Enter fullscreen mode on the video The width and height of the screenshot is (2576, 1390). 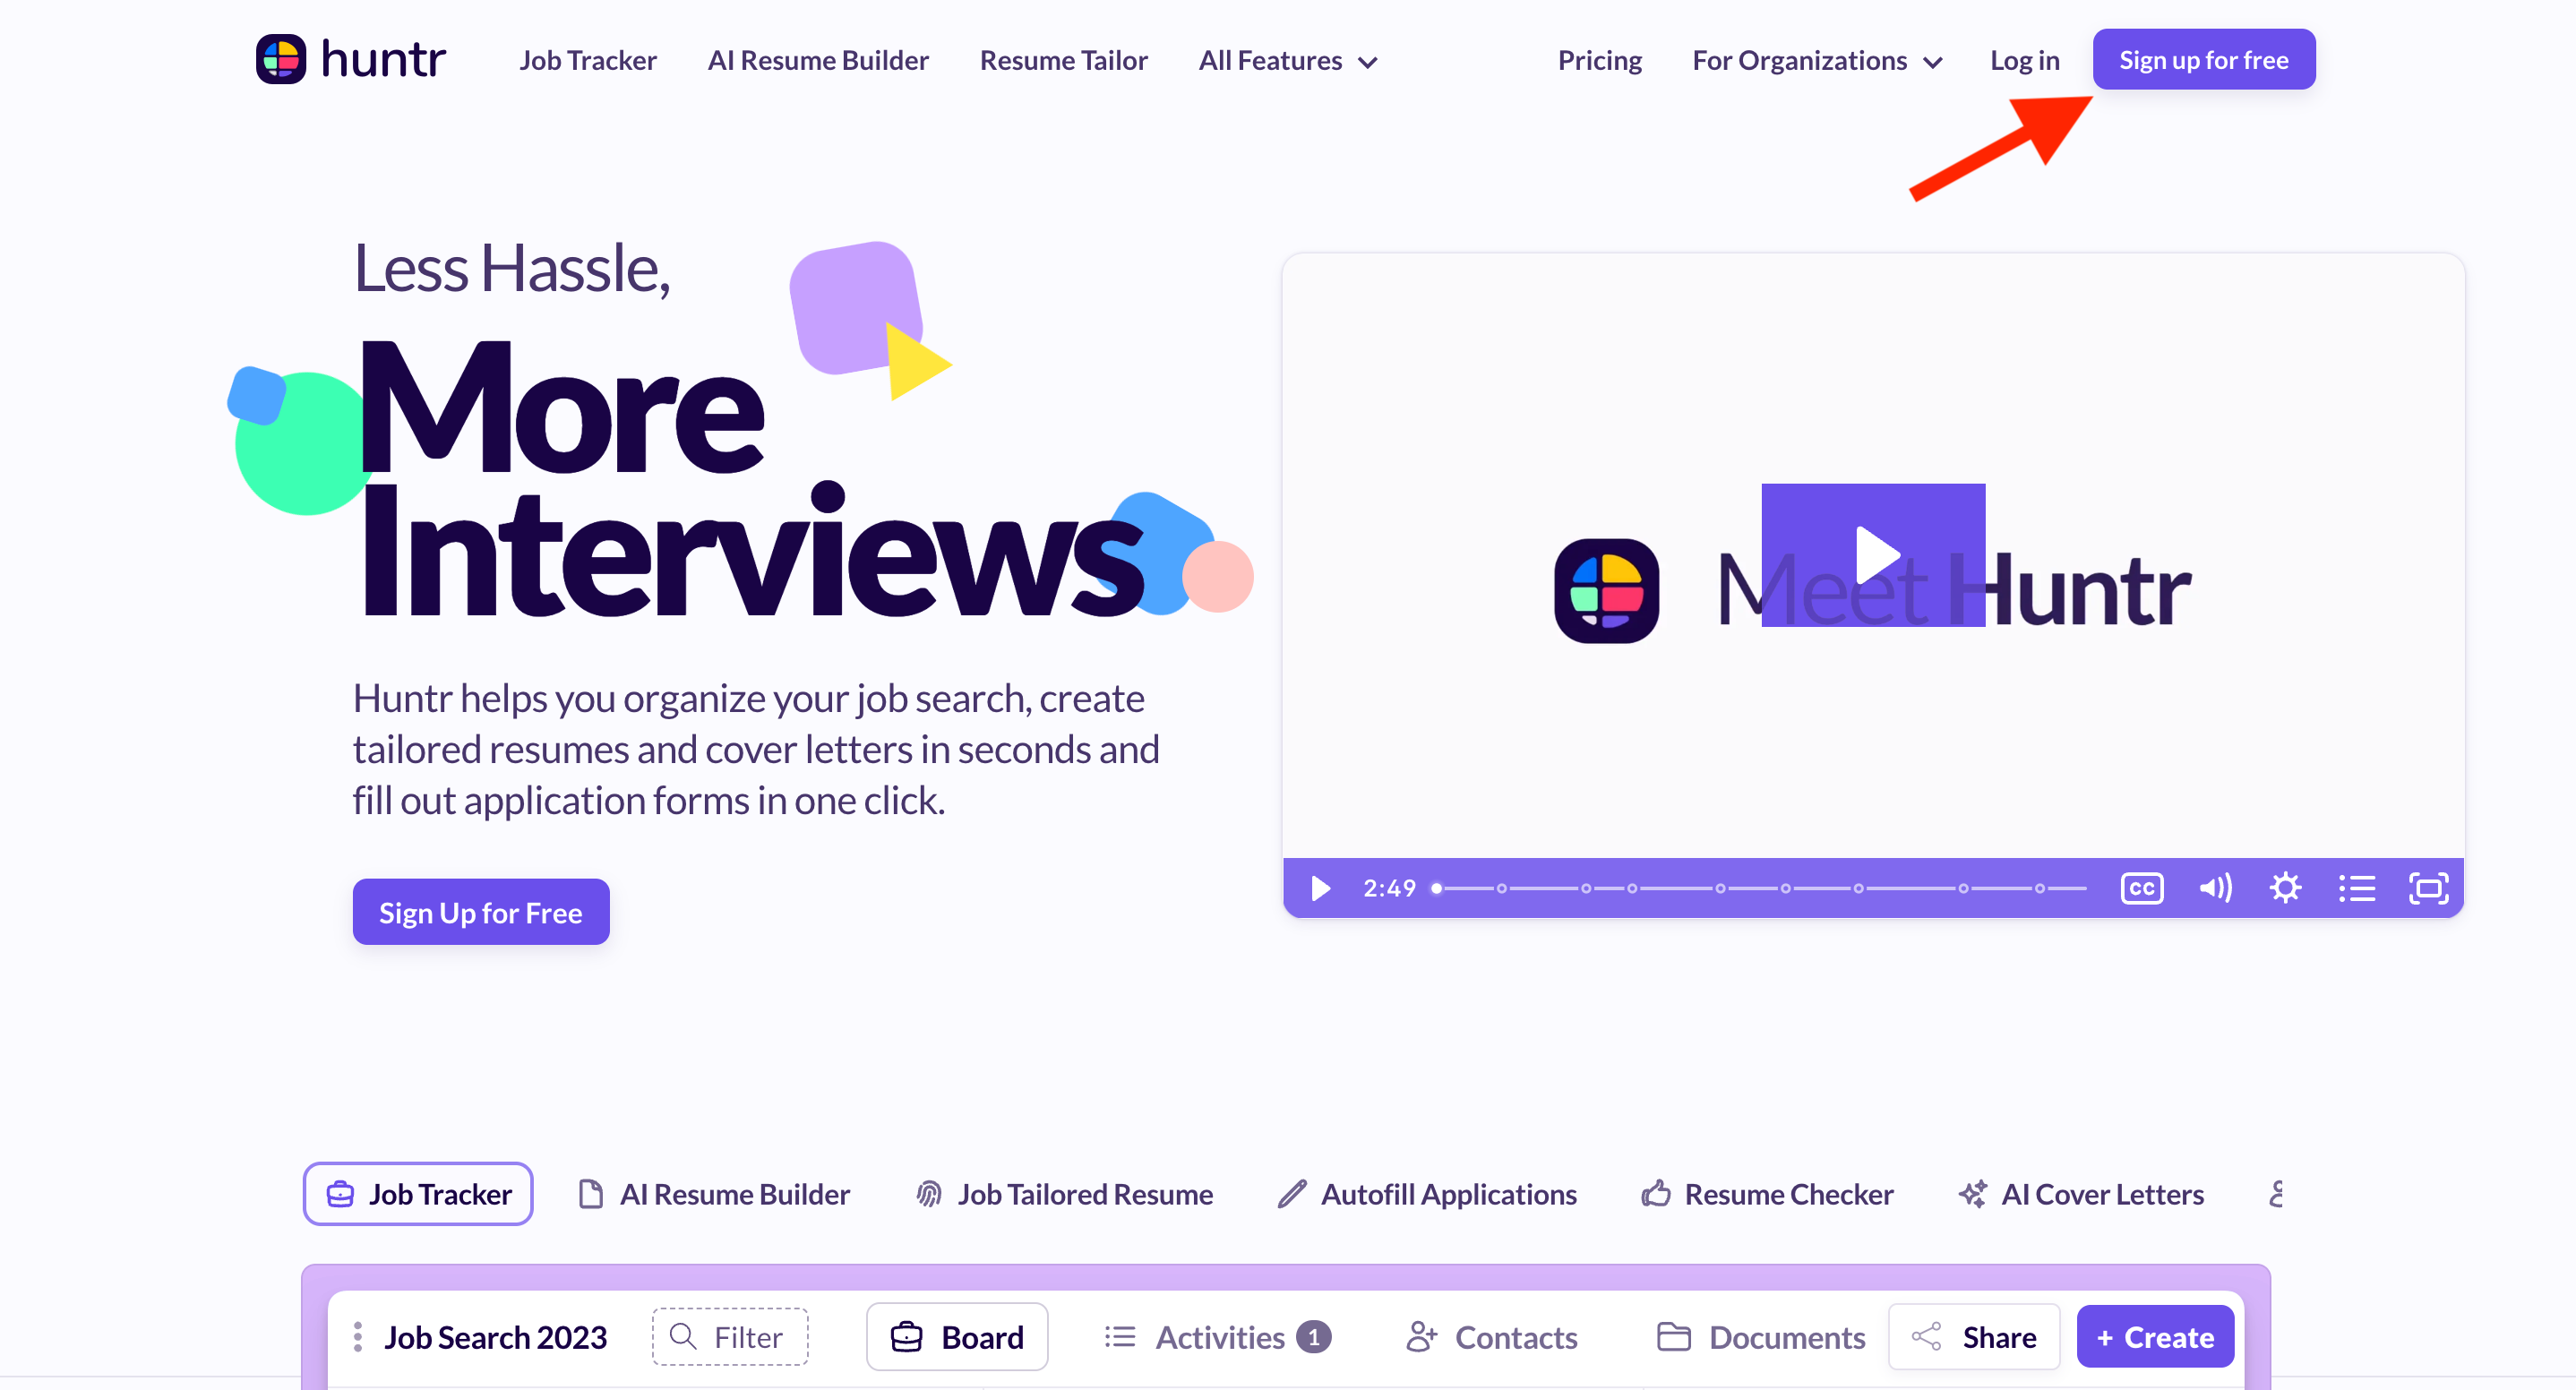pyautogui.click(x=2428, y=888)
